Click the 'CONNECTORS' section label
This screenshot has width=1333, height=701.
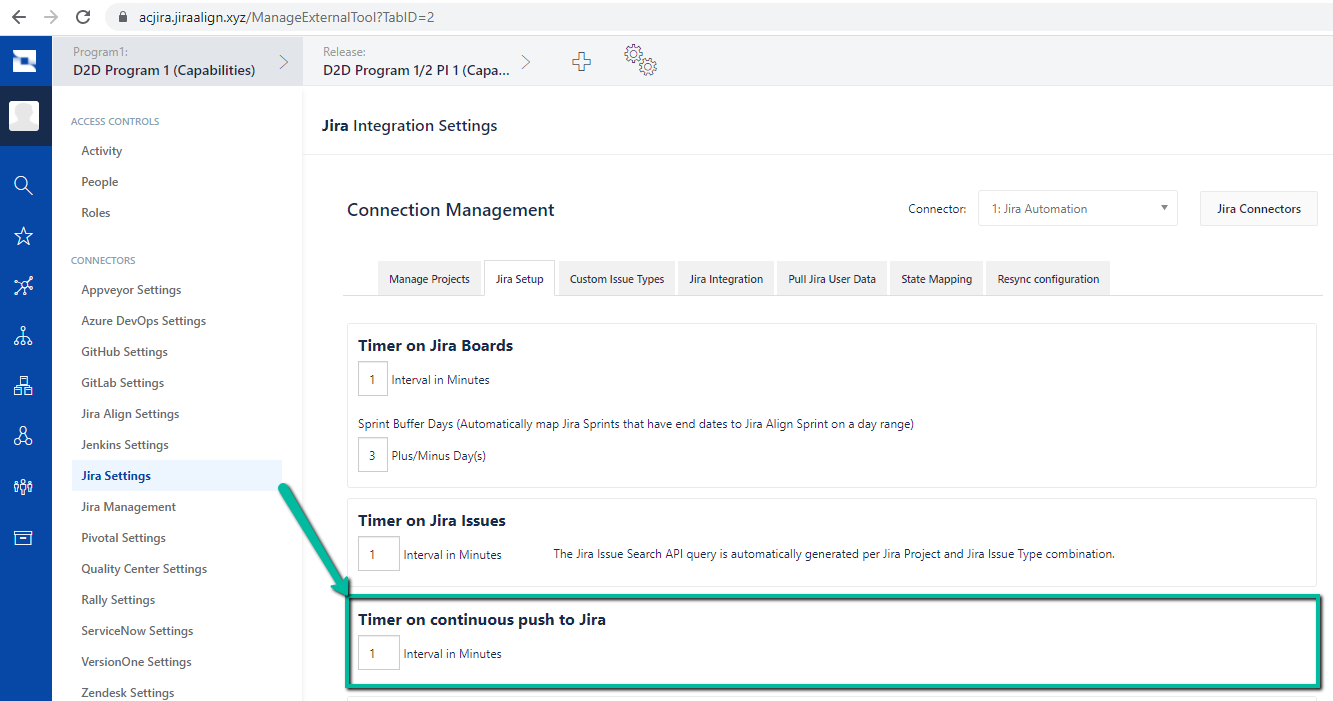tap(103, 261)
